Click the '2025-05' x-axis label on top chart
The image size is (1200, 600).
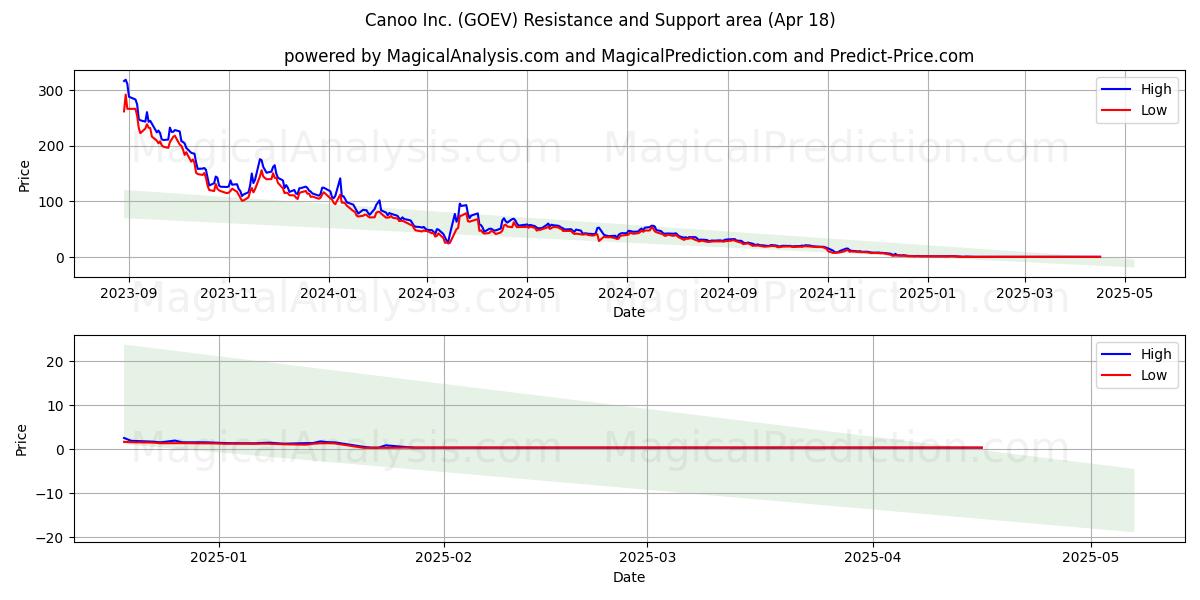coord(1125,294)
